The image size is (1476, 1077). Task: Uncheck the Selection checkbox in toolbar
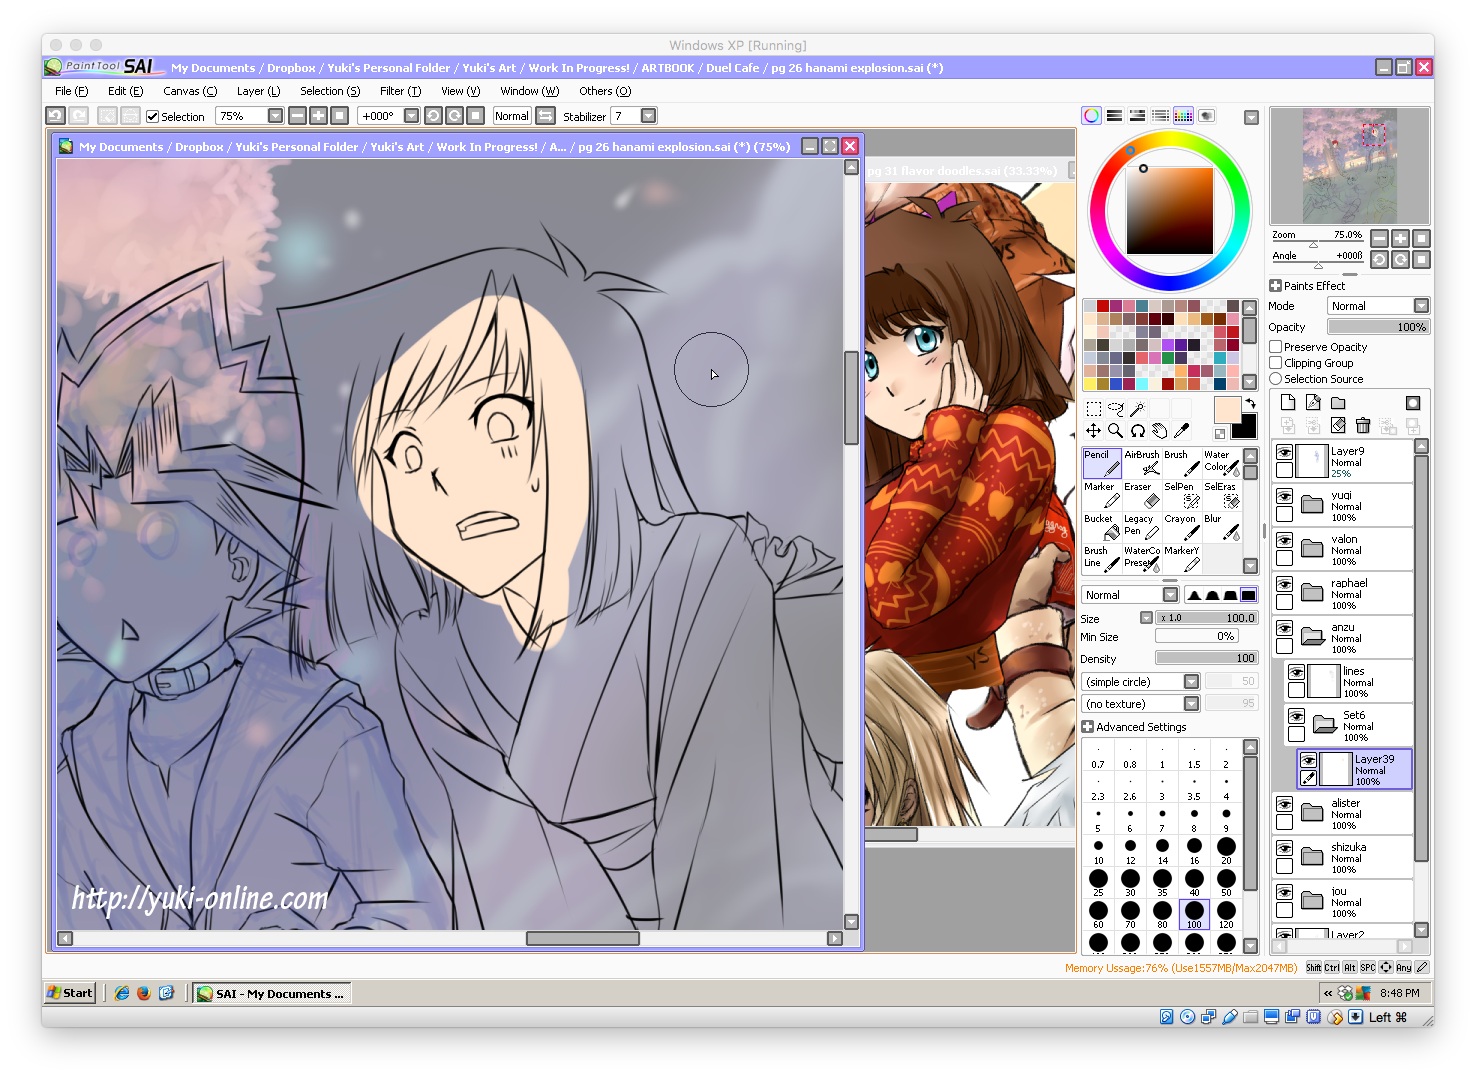pyautogui.click(x=153, y=117)
